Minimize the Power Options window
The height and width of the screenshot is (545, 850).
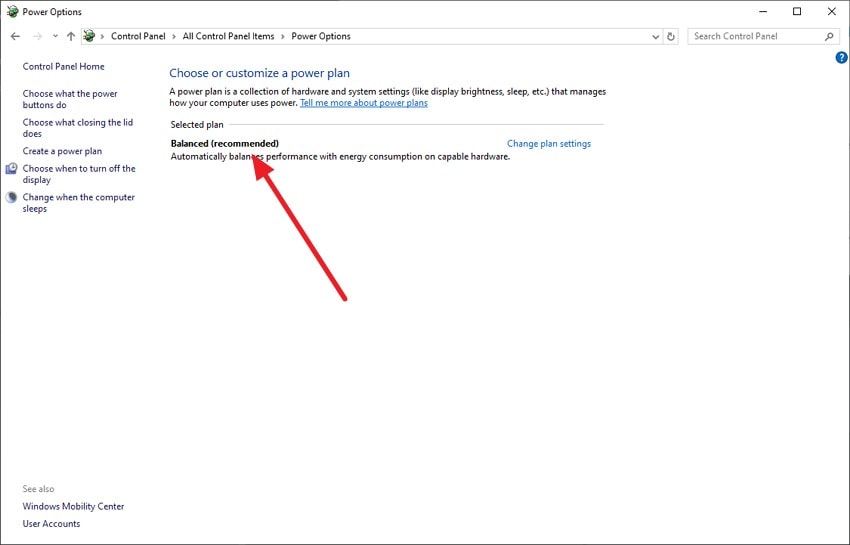[x=763, y=11]
